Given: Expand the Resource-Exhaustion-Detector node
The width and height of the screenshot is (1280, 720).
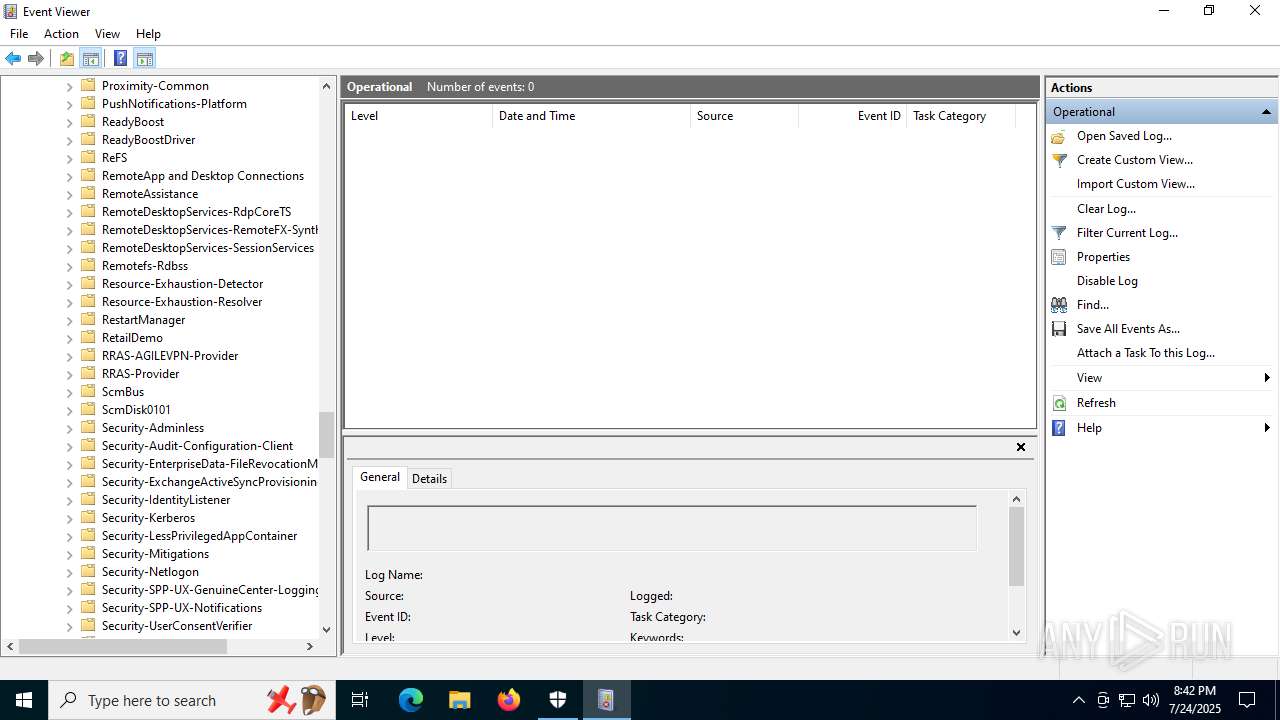Looking at the screenshot, I should point(70,284).
